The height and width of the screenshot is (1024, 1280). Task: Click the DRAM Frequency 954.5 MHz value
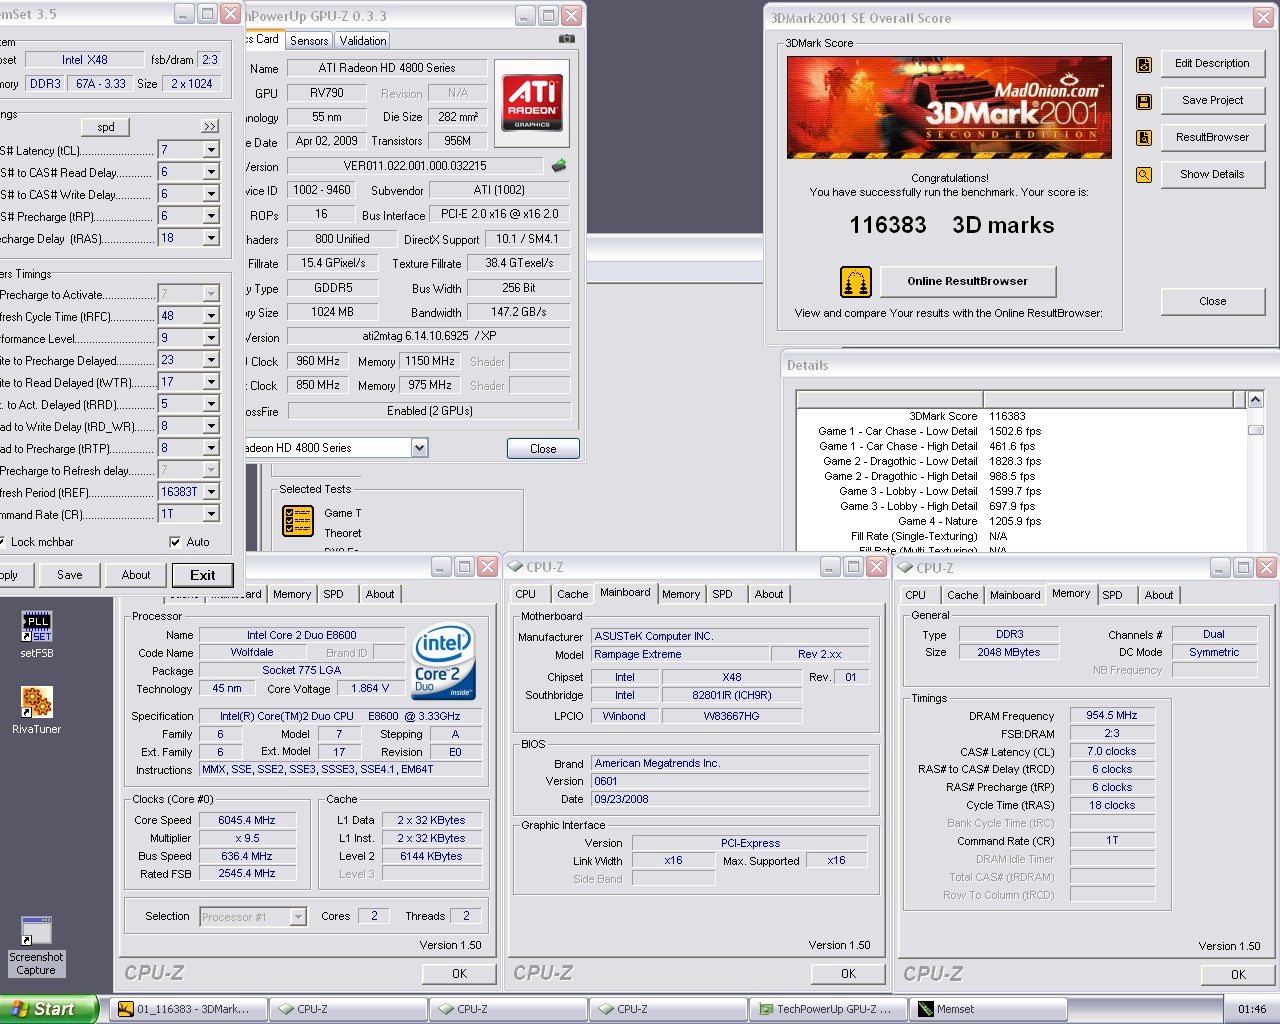[1112, 716]
